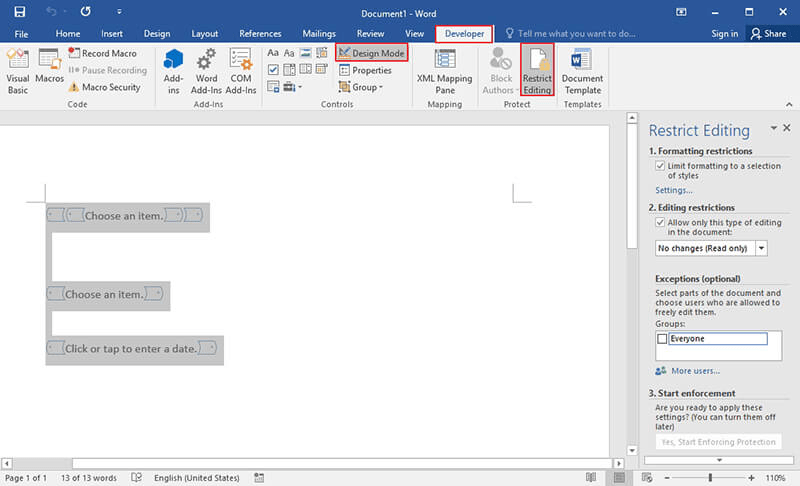800x486 pixels.
Task: Open COM Add-Ins
Action: [x=240, y=71]
